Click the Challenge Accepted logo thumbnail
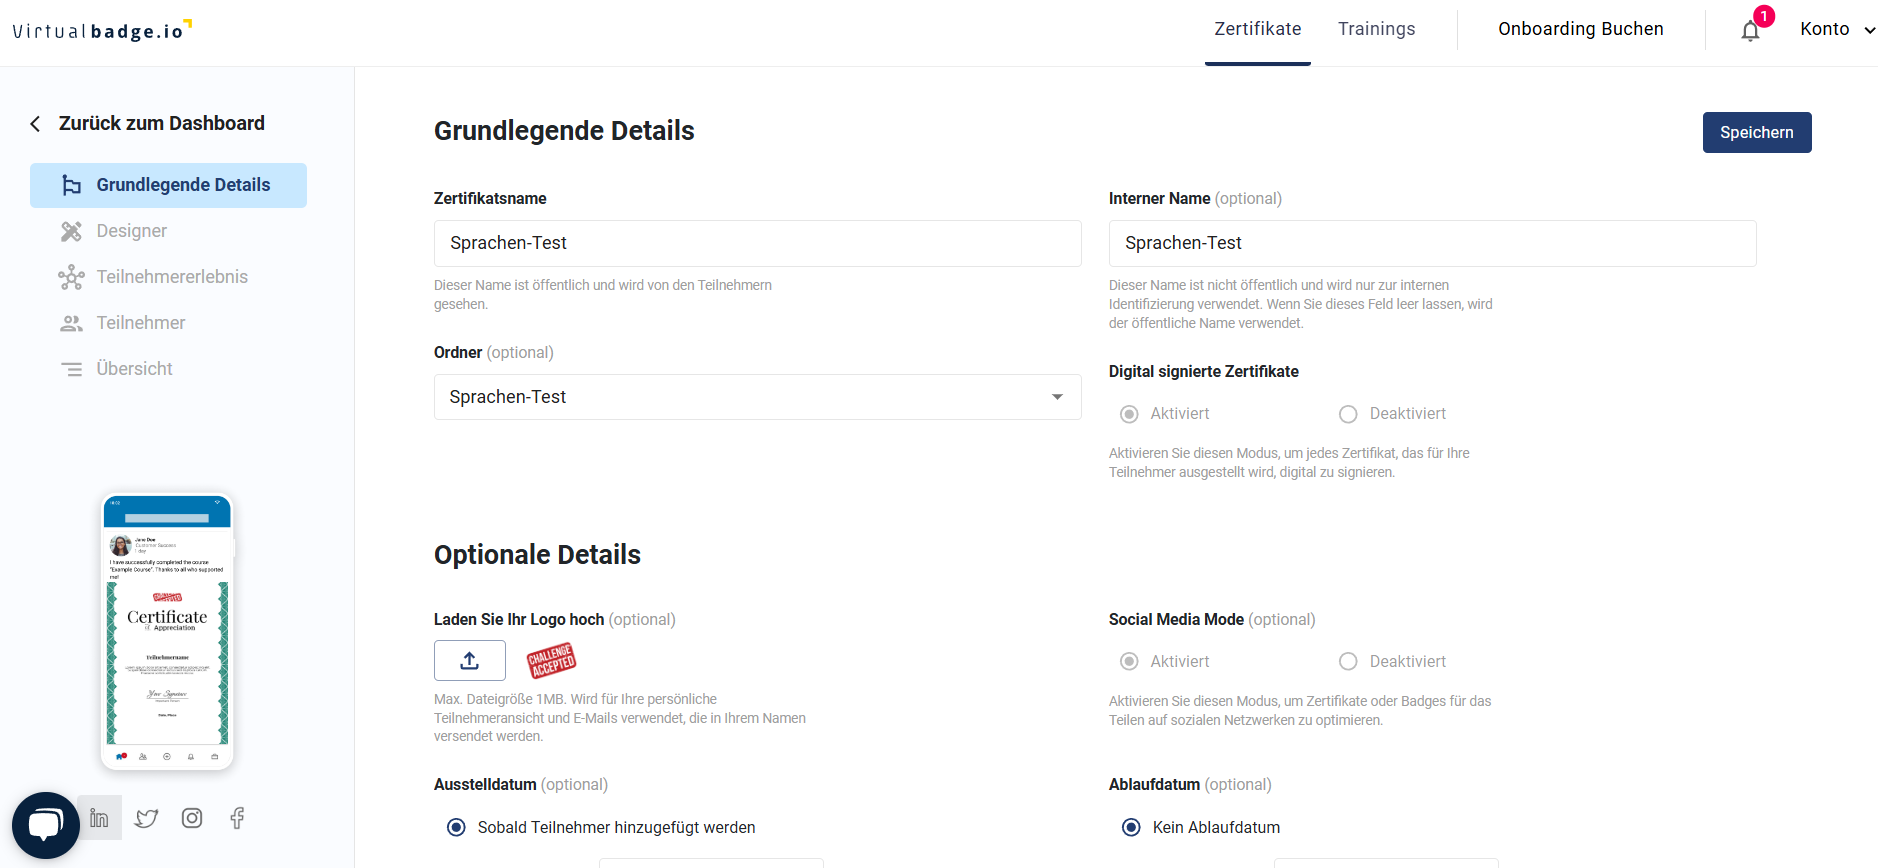The height and width of the screenshot is (868, 1878). (x=551, y=660)
